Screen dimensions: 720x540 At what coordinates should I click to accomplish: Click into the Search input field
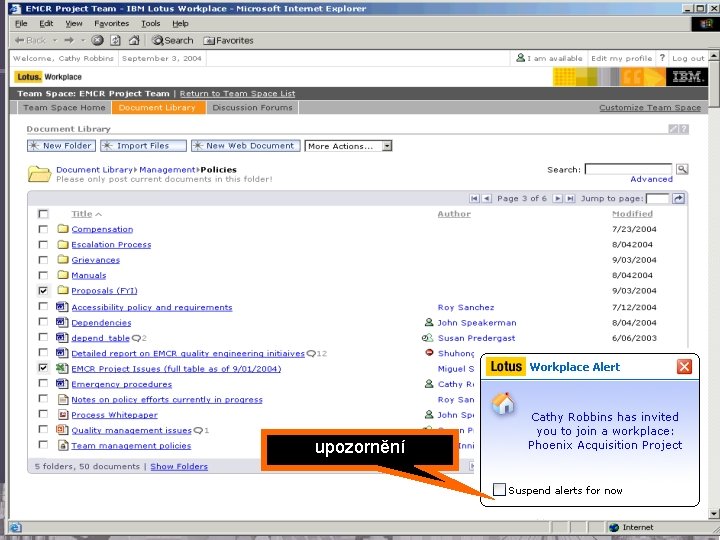(629, 169)
